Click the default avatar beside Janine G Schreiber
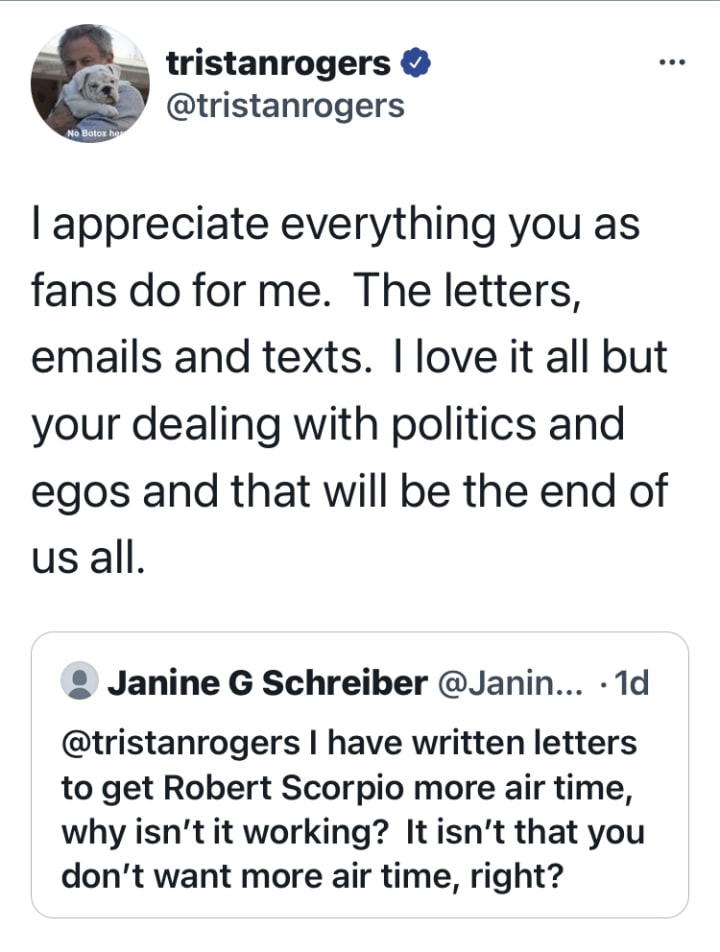The image size is (720, 952). 79,682
